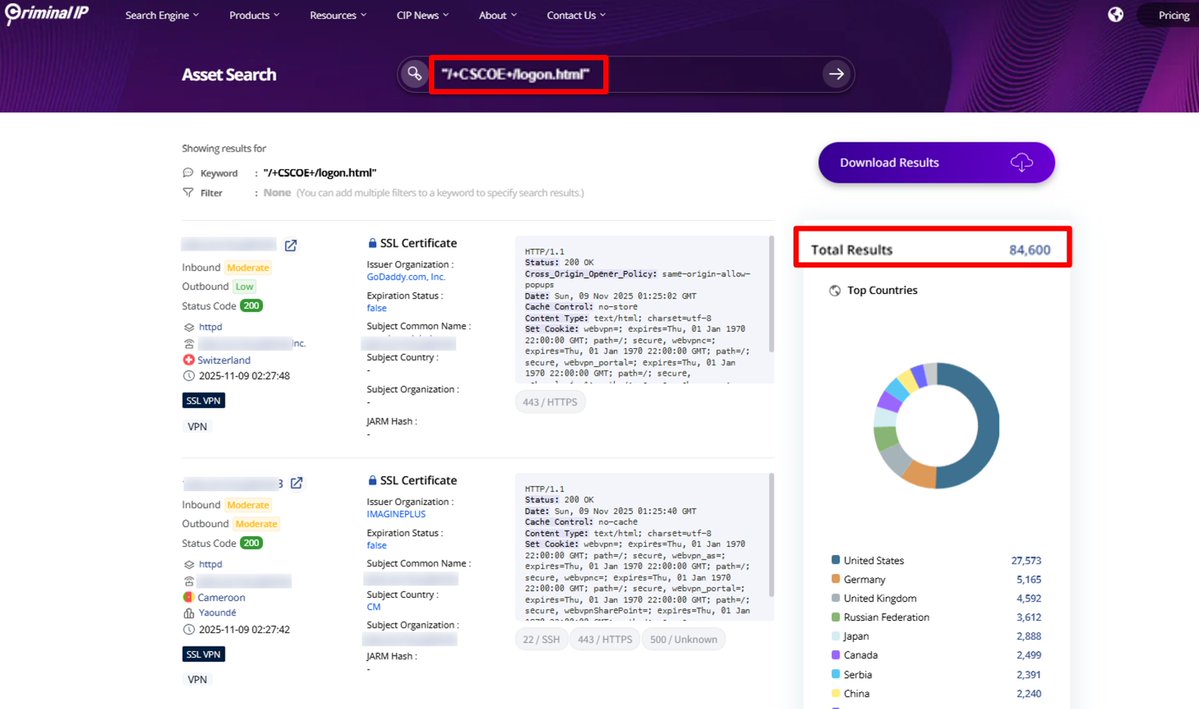This screenshot has width=1199, height=709.
Task: Click the Moderate outbound badge in Cameroon result
Action: pos(256,524)
